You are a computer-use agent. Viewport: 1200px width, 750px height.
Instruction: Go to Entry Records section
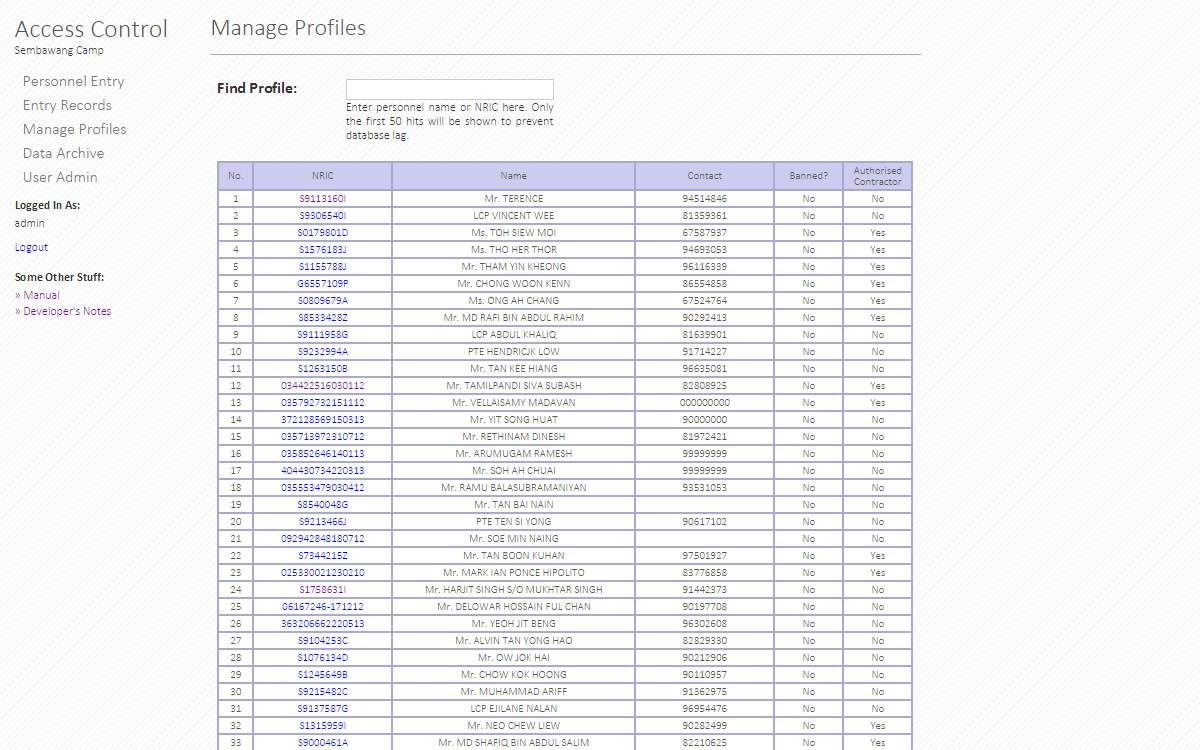tap(67, 105)
